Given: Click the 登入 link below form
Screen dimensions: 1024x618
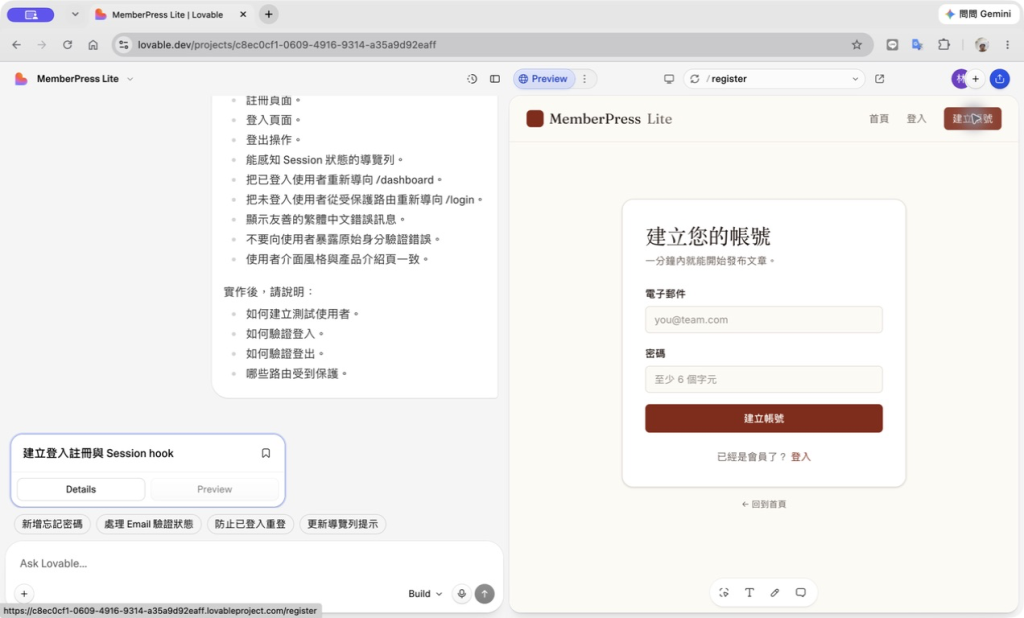Looking at the screenshot, I should click(801, 457).
